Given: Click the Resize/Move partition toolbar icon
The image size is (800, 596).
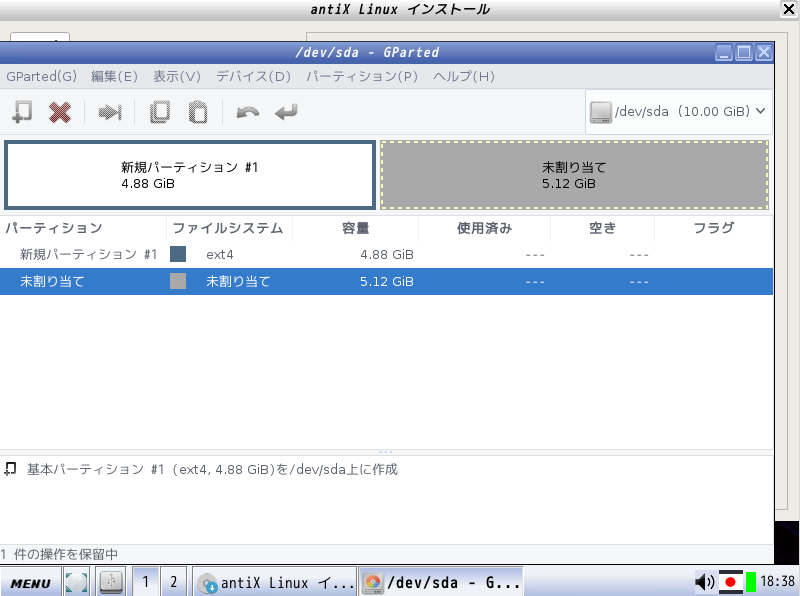Looking at the screenshot, I should [x=110, y=112].
